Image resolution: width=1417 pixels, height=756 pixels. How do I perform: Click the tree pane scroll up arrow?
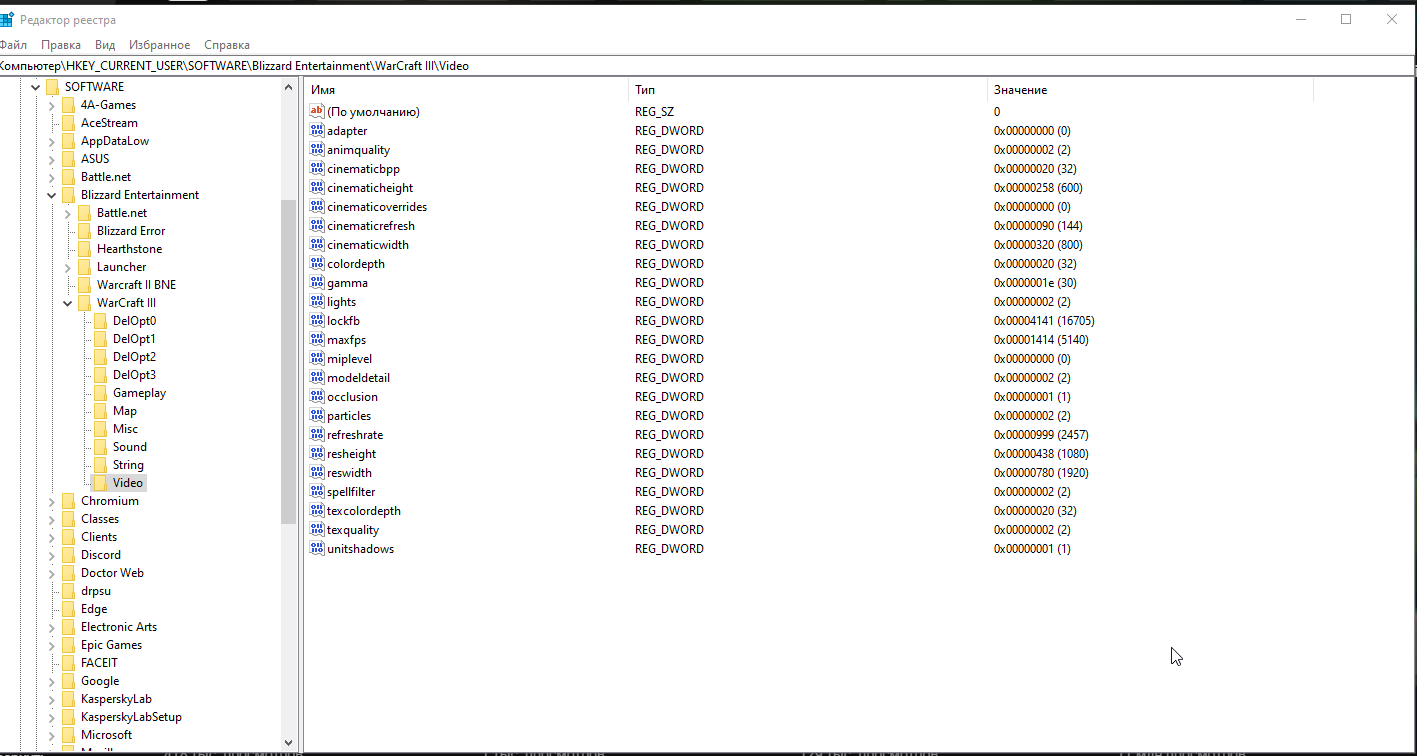(x=289, y=87)
